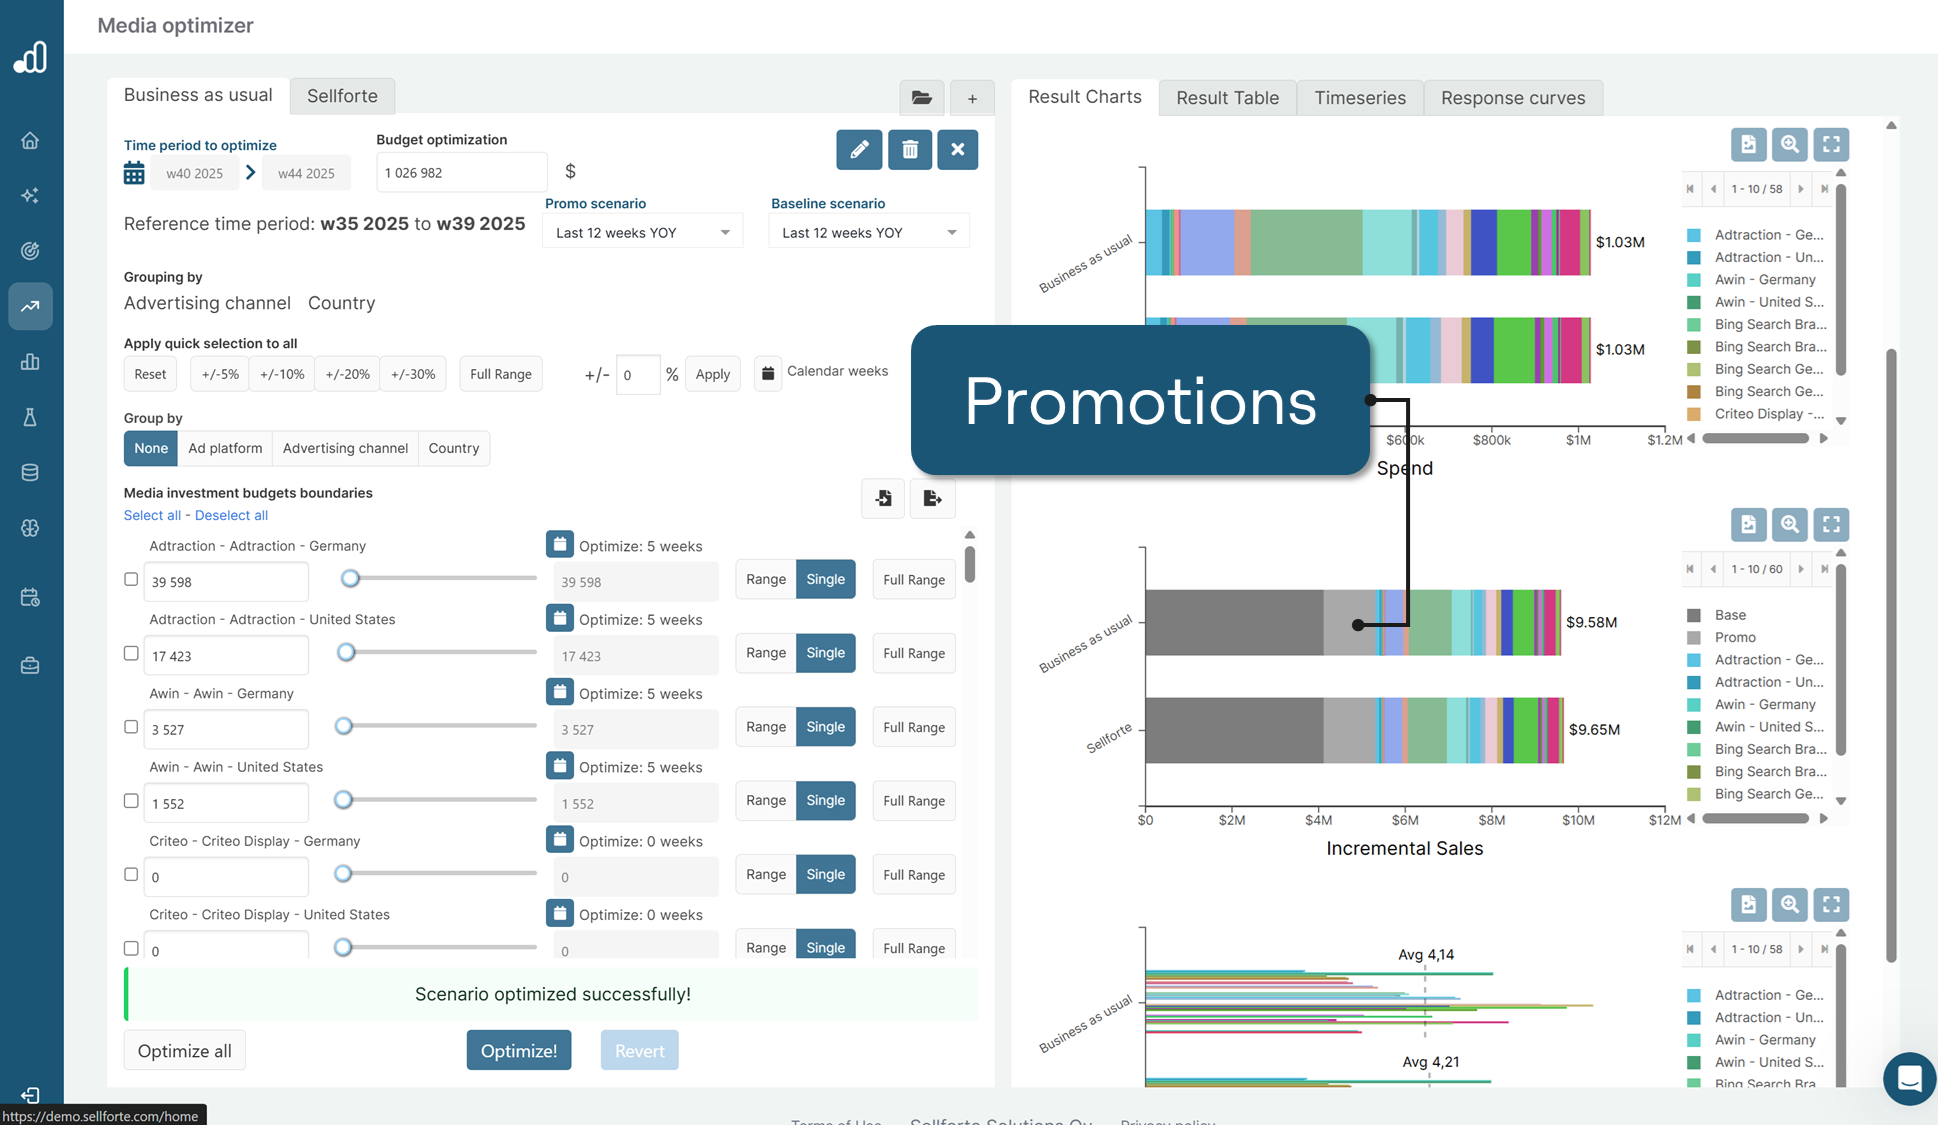Image resolution: width=1938 pixels, height=1125 pixels.
Task: Switch to the Result Table tab
Action: point(1227,98)
